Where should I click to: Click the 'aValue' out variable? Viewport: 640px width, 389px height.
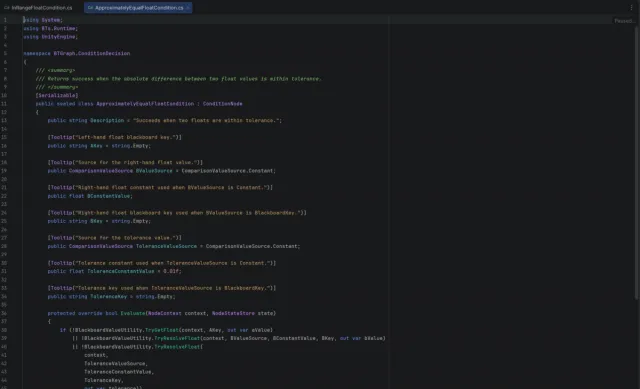pos(260,330)
